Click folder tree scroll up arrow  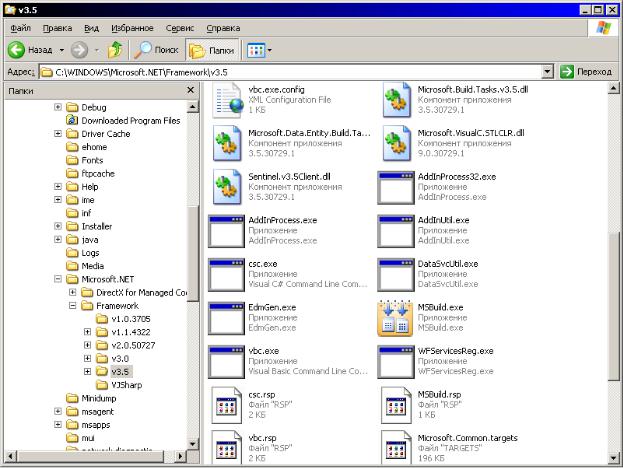(x=192, y=107)
